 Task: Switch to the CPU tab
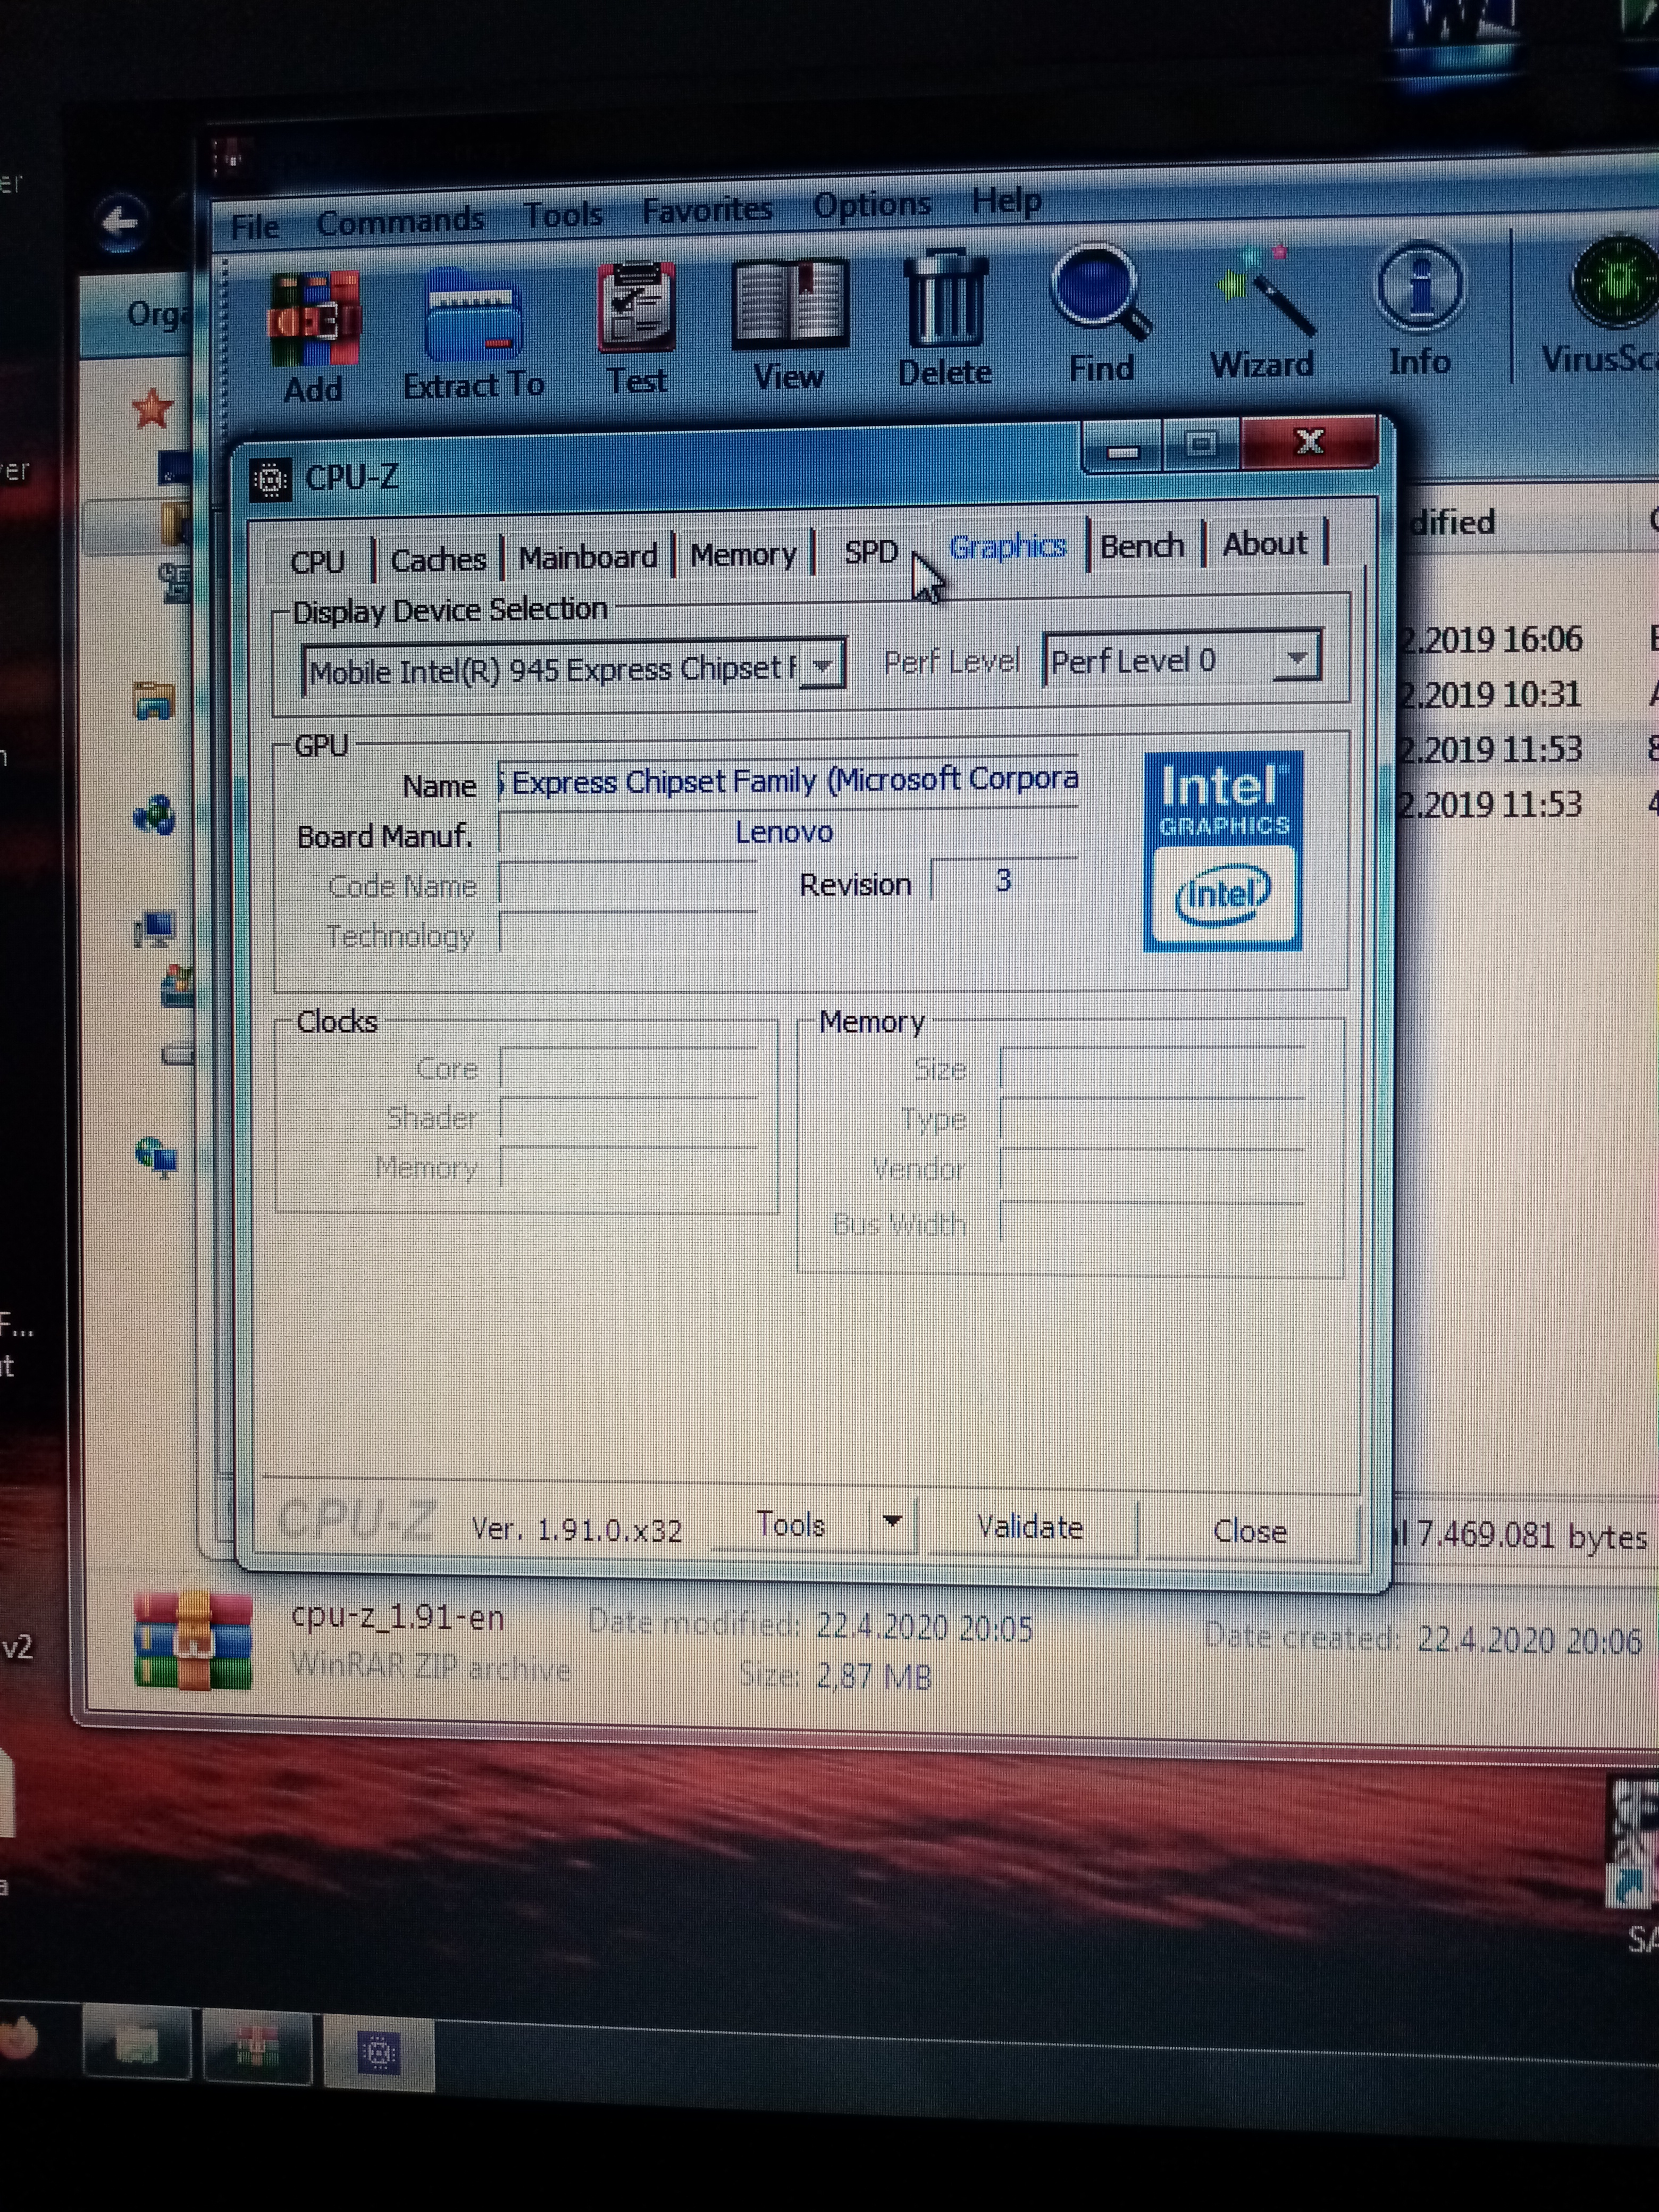click(317, 562)
